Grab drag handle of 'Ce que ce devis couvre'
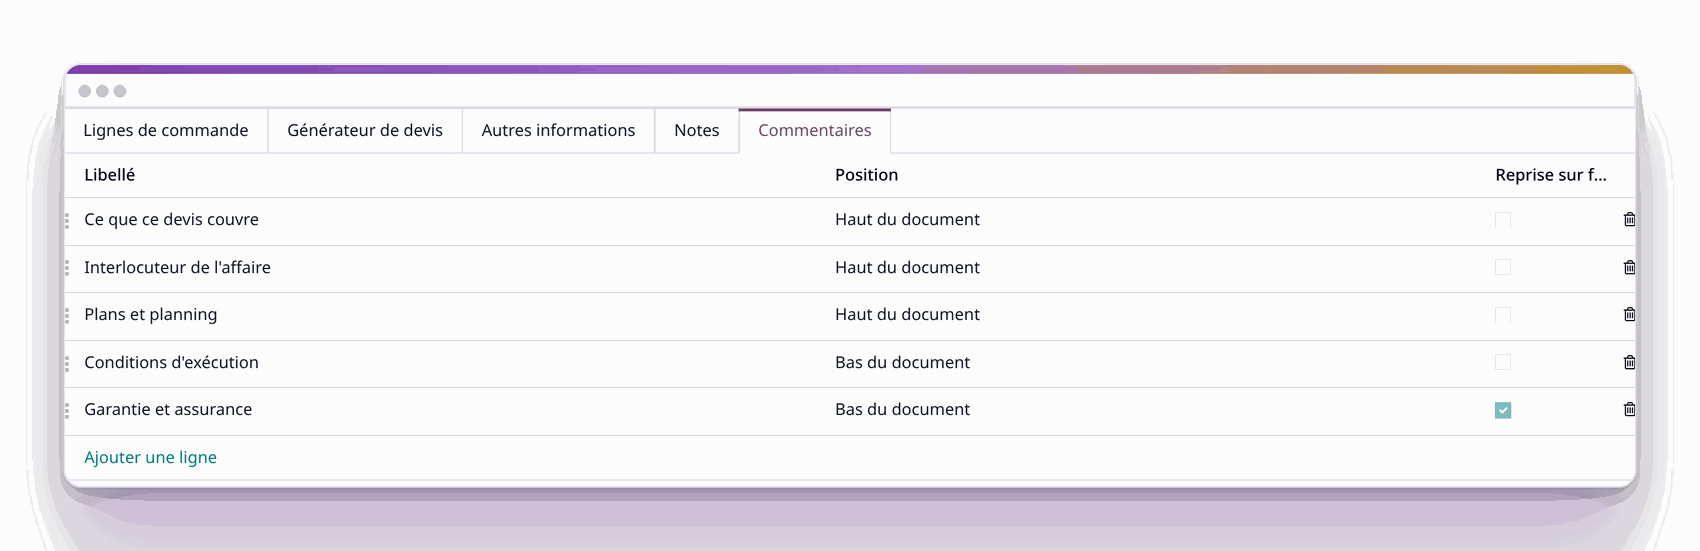The image size is (1700, 551). coord(67,221)
